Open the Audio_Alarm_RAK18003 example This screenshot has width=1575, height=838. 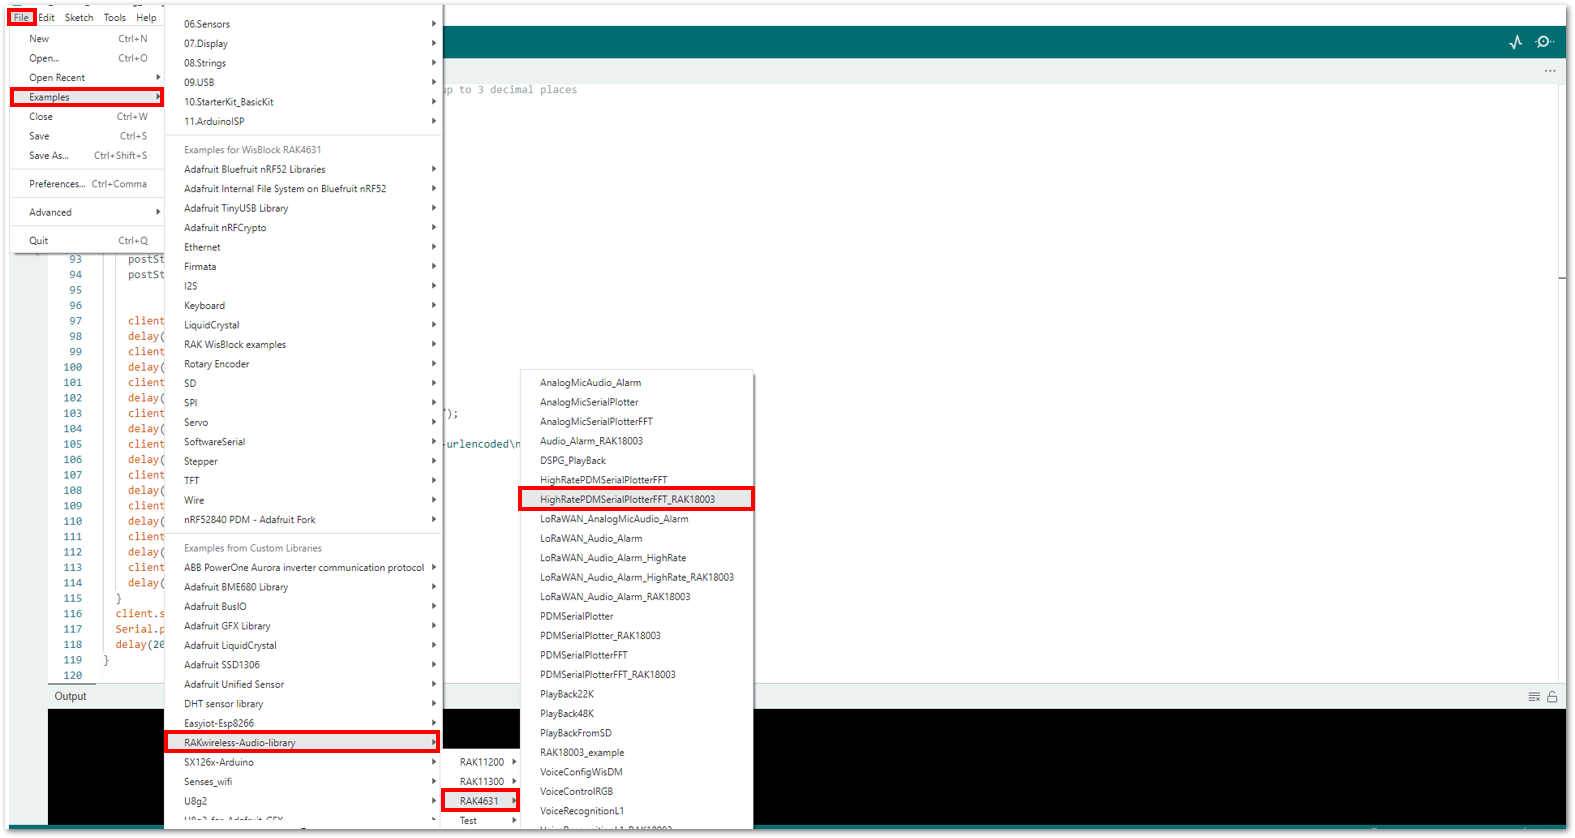click(x=636, y=441)
